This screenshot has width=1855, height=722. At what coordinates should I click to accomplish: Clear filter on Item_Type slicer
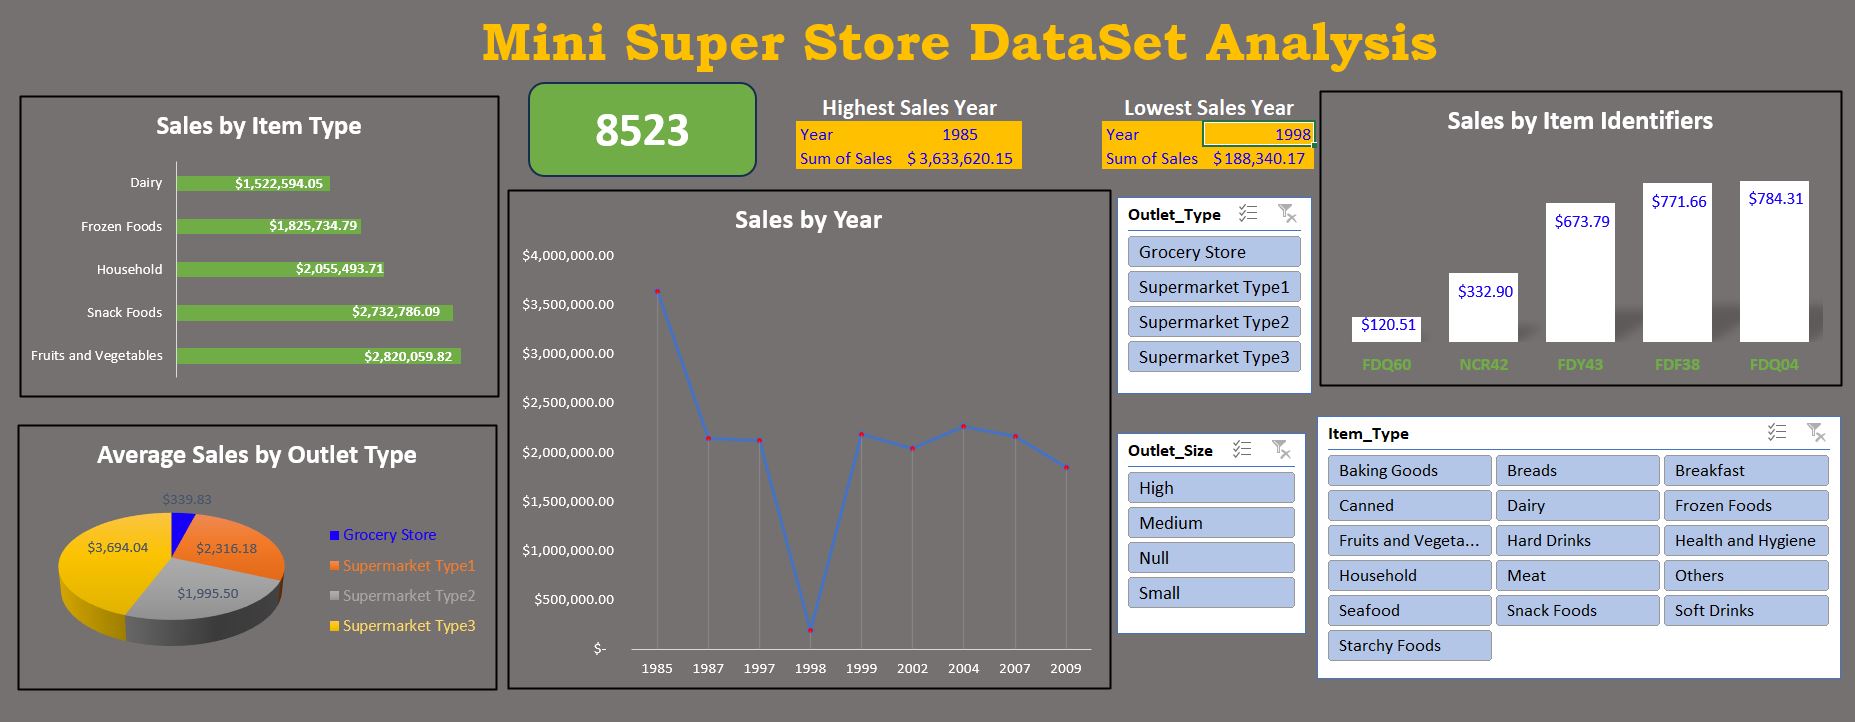(x=1816, y=433)
